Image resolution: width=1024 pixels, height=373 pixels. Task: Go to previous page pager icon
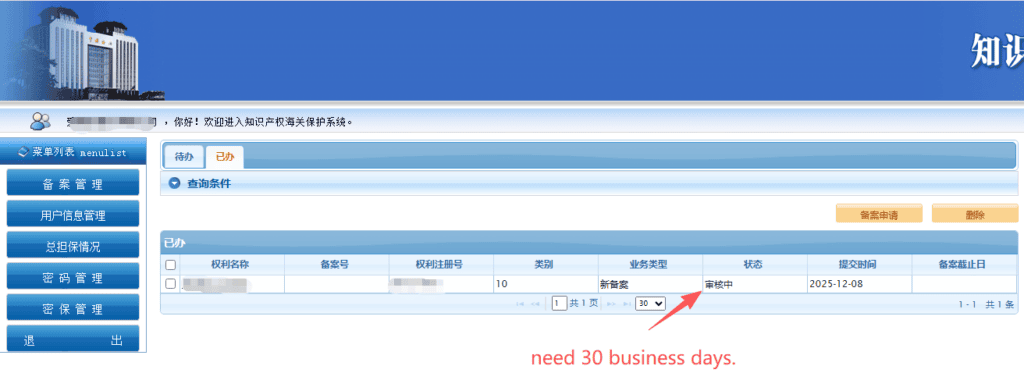[x=535, y=304]
